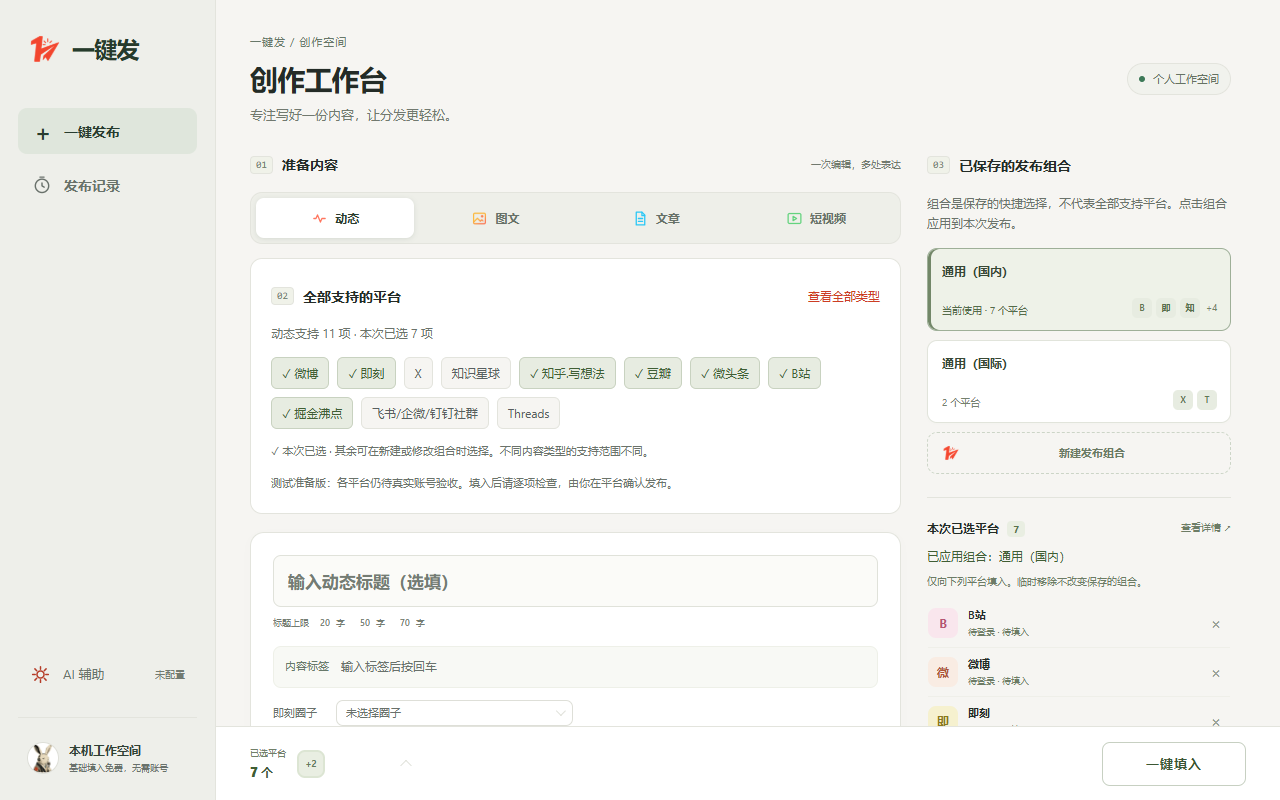Remove 微博 from selected platforms

1216,673
